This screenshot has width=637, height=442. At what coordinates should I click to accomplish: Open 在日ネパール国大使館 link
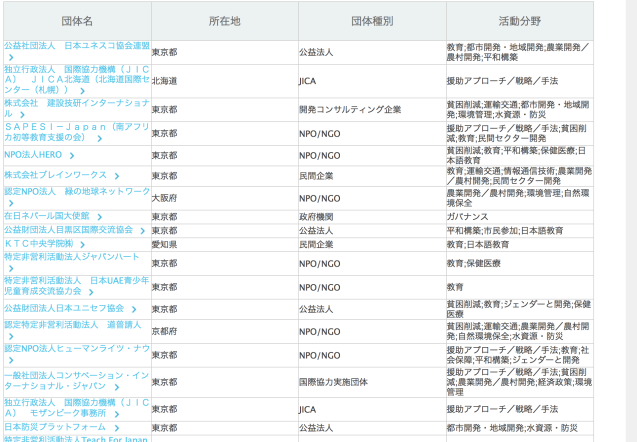point(46,216)
